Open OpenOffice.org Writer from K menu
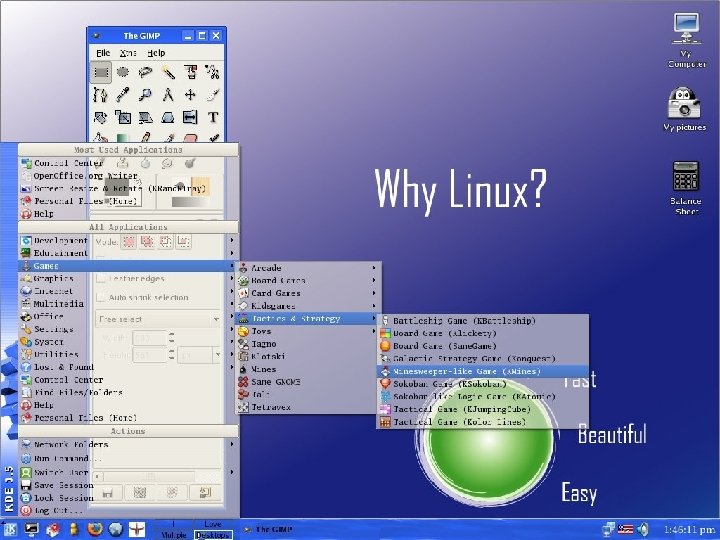This screenshot has height=540, width=720. tap(128, 176)
